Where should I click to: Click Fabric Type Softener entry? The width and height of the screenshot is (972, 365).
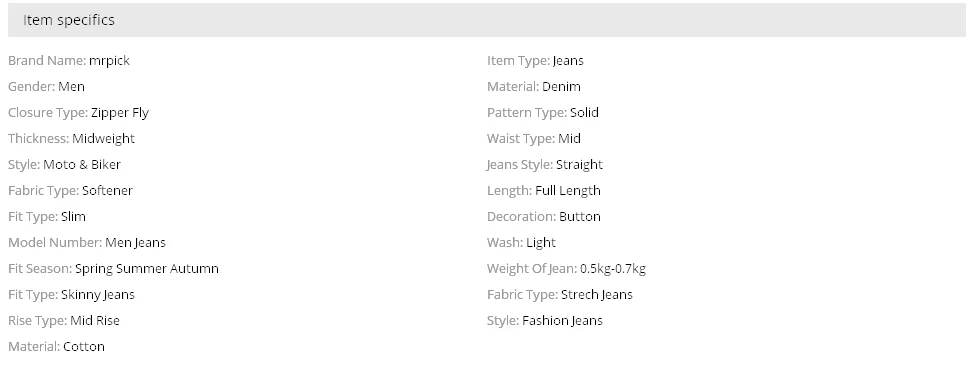coord(70,191)
